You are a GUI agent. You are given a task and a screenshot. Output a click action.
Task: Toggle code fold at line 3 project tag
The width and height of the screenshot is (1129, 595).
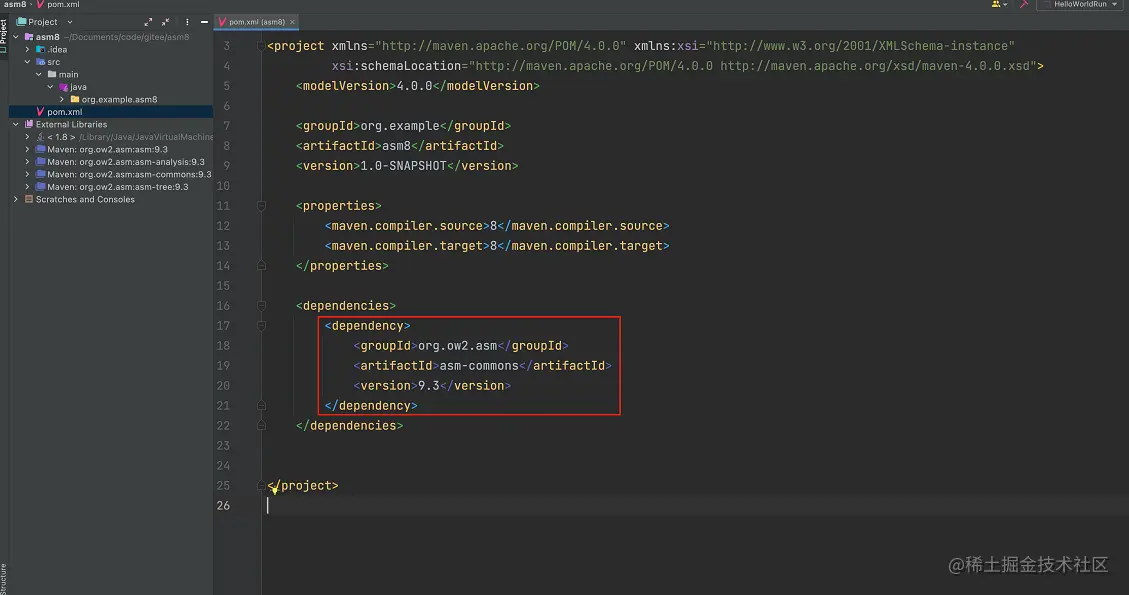[x=261, y=46]
